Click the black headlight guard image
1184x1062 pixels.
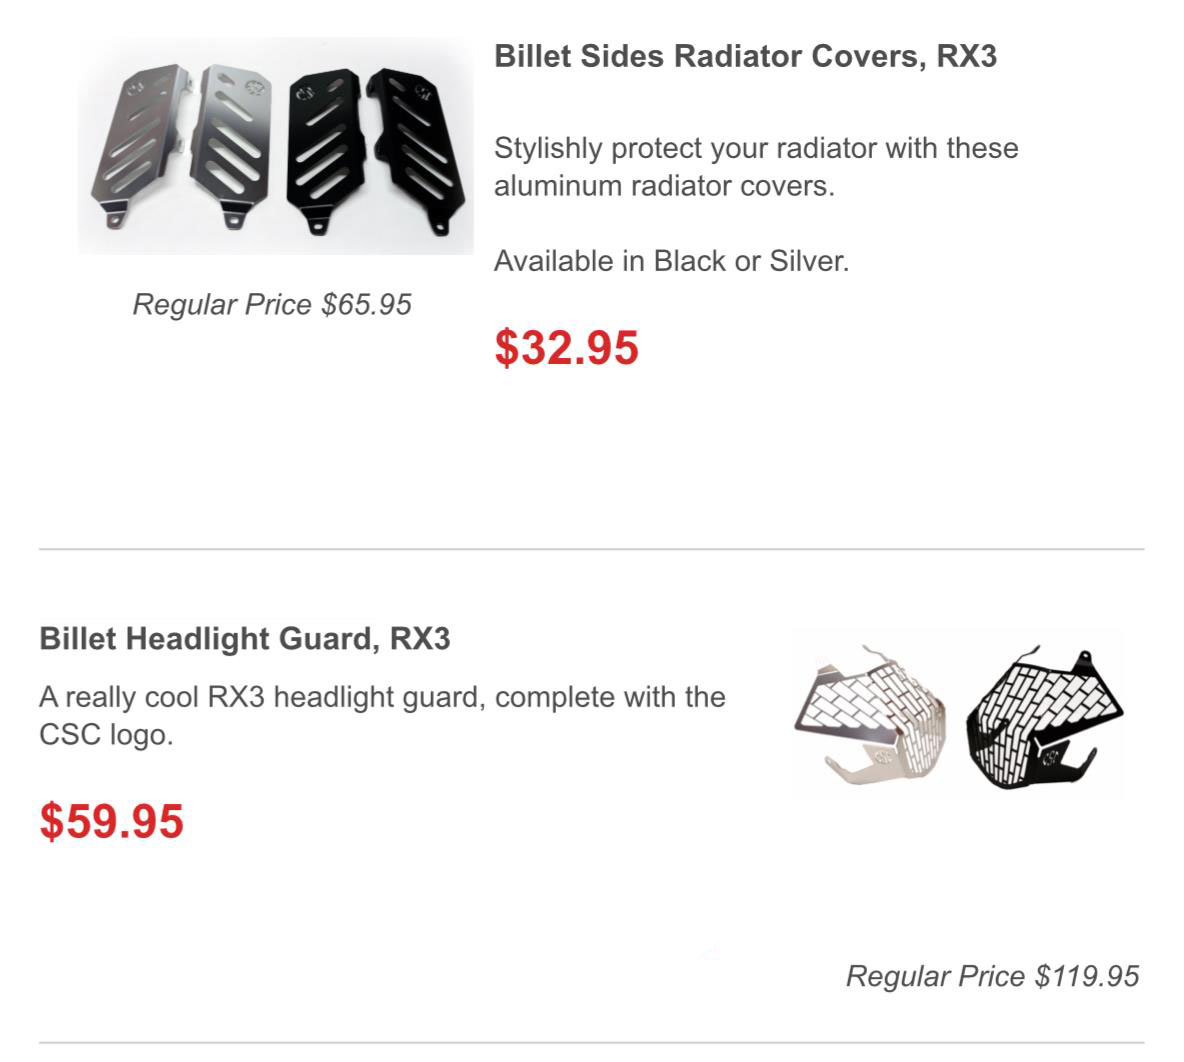(x=1044, y=718)
